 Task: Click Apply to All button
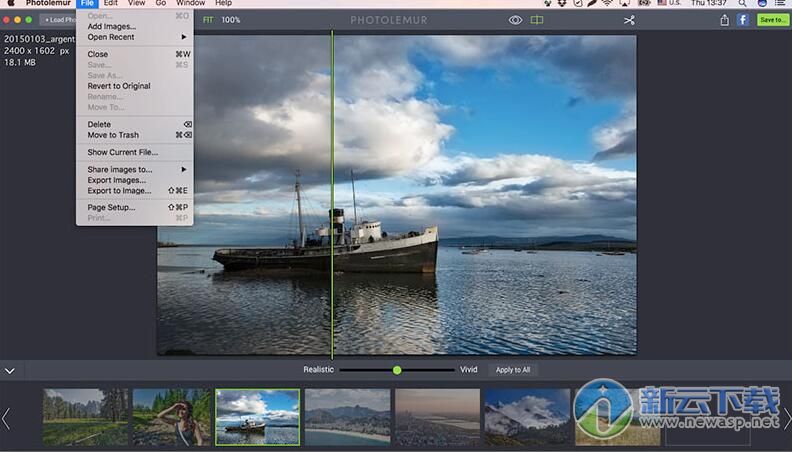click(513, 370)
